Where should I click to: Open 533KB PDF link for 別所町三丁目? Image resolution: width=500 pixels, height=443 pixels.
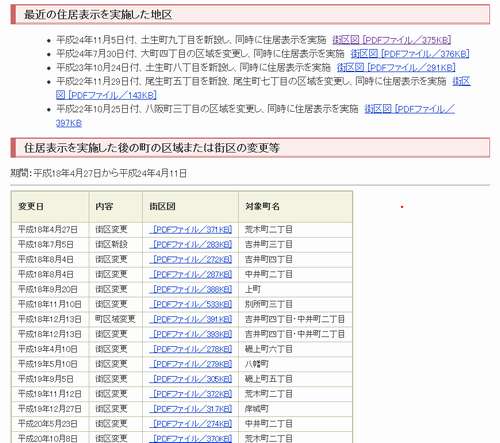coord(191,304)
